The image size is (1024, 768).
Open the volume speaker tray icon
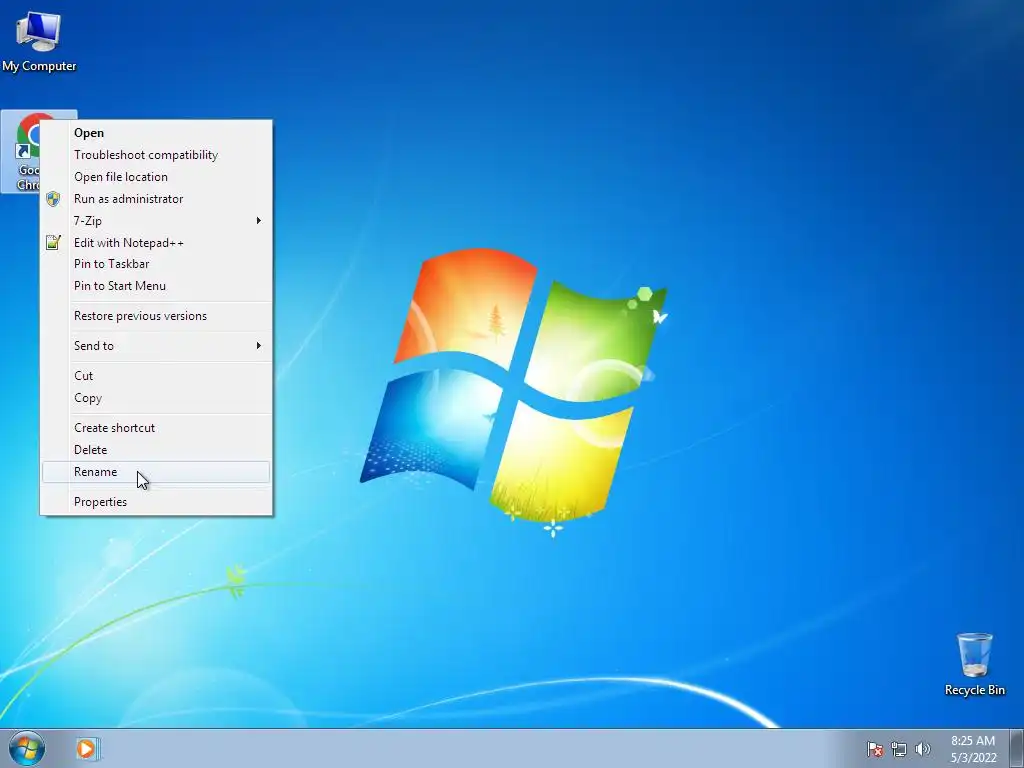click(922, 749)
